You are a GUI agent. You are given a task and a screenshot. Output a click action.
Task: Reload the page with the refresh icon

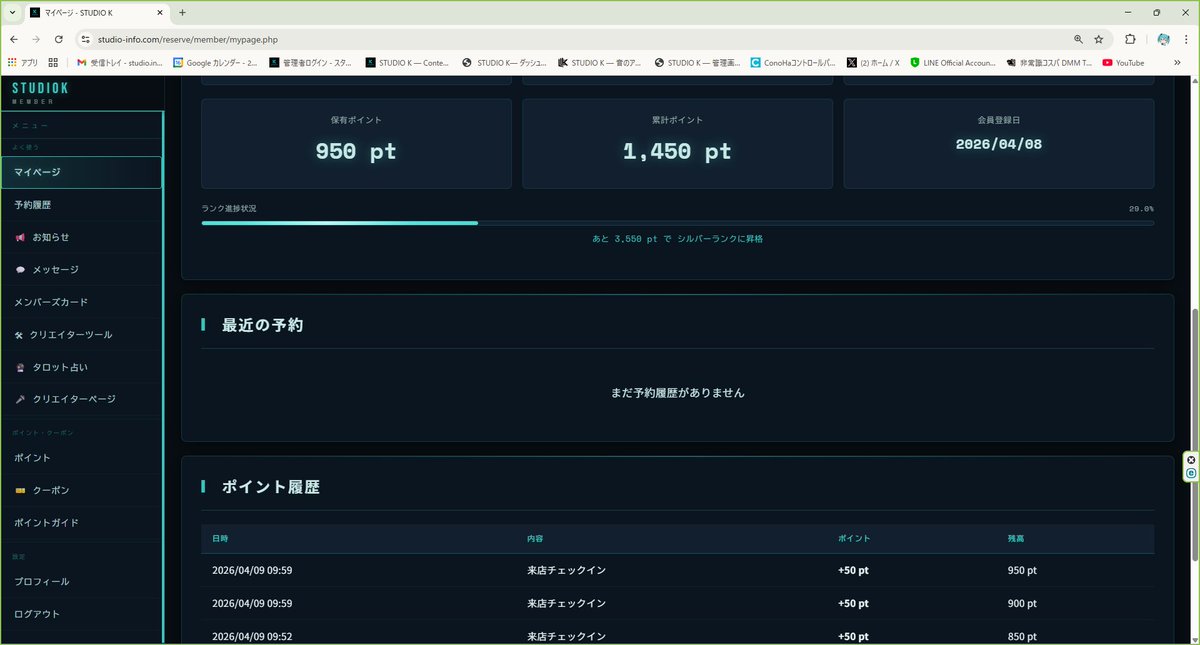tap(59, 39)
